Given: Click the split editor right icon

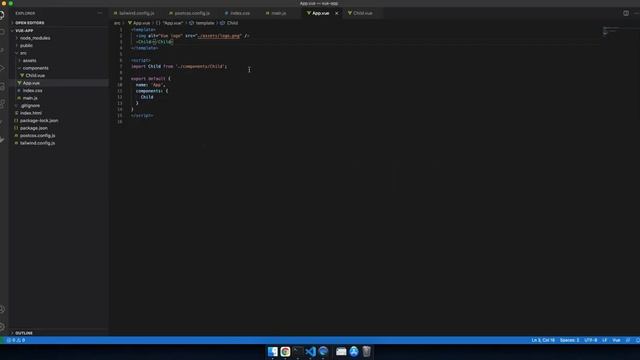Looking at the screenshot, I should click(626, 13).
